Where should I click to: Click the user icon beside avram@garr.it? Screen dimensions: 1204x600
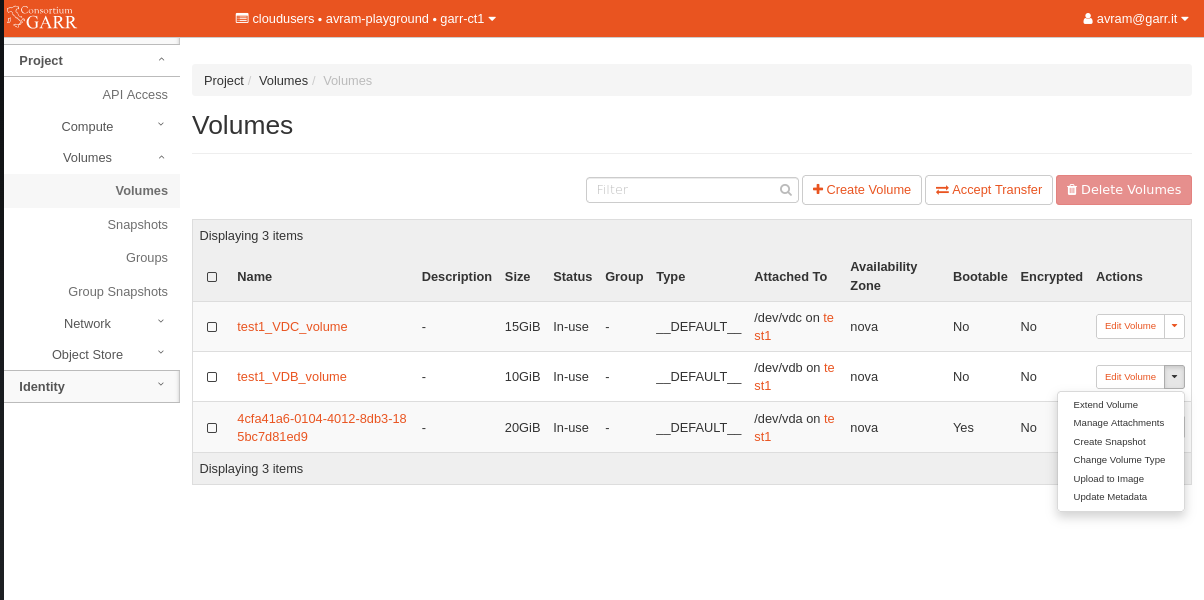coord(1088,19)
